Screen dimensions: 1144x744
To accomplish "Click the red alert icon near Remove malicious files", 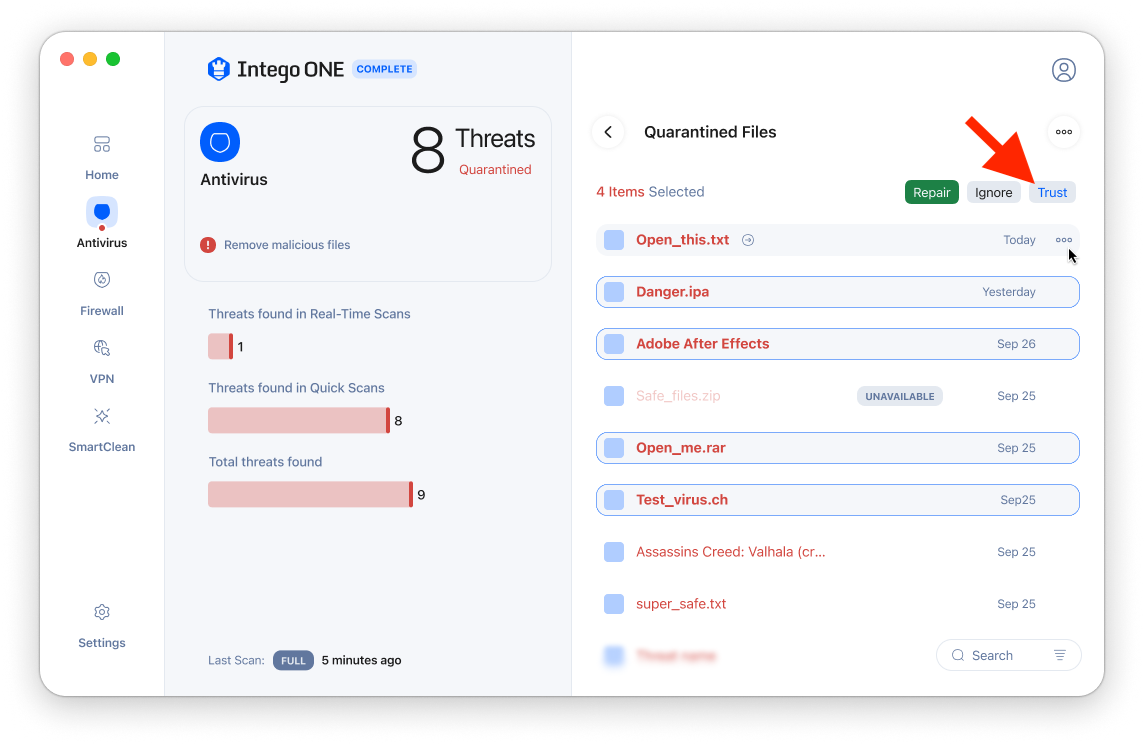I will [208, 245].
